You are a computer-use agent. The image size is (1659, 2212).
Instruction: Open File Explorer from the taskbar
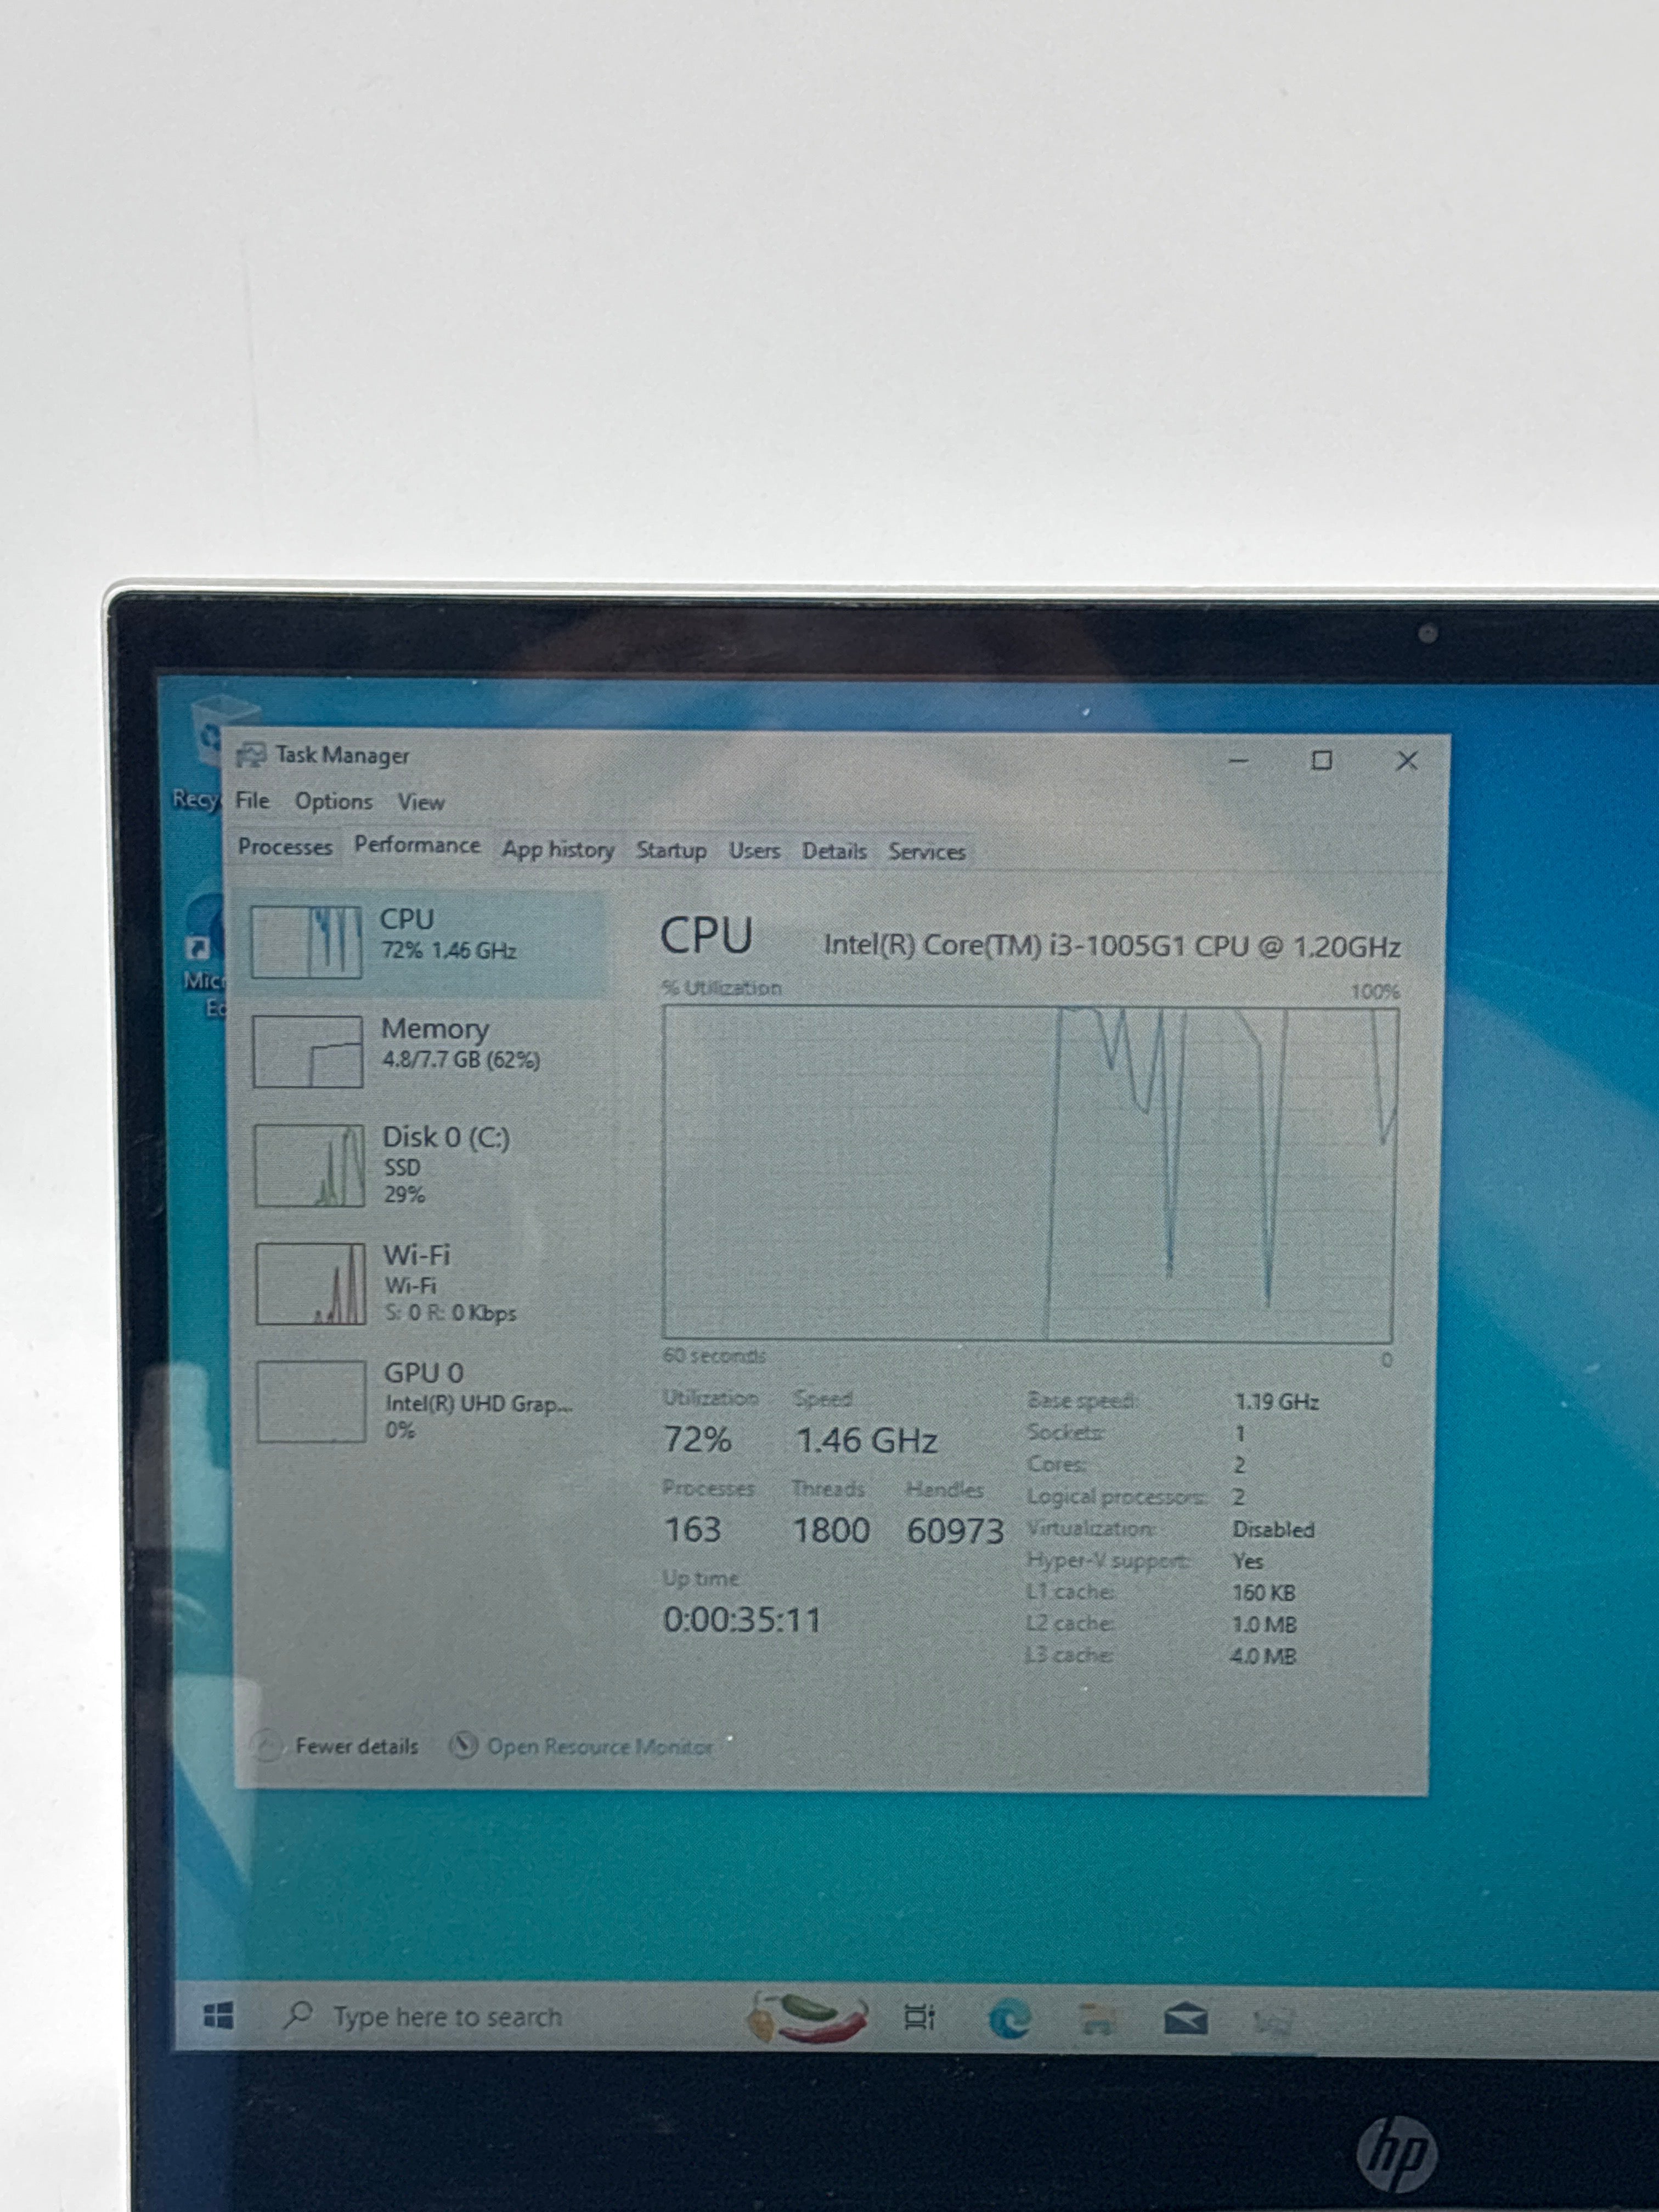coord(1097,2021)
